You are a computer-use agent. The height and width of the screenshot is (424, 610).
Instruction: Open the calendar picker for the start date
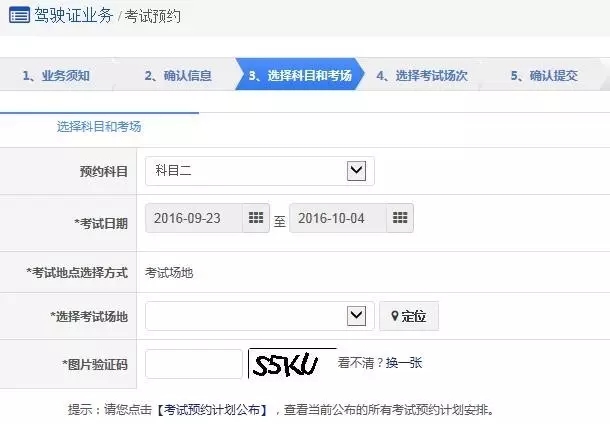pyautogui.click(x=256, y=218)
